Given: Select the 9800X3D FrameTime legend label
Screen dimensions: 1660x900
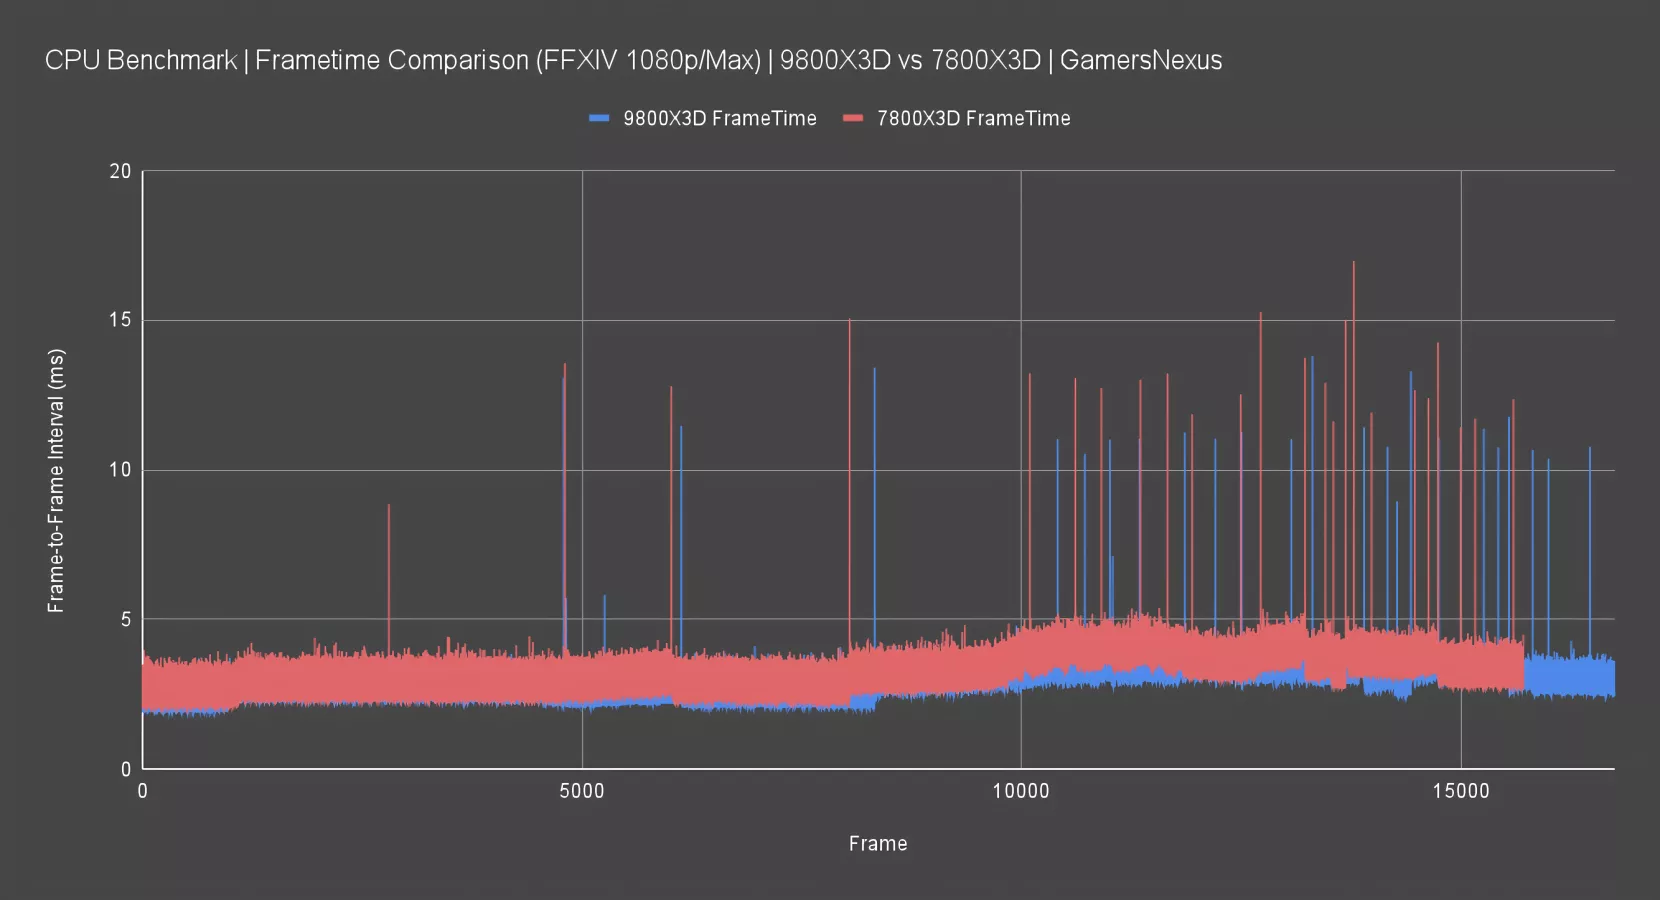Looking at the screenshot, I should click(719, 119).
